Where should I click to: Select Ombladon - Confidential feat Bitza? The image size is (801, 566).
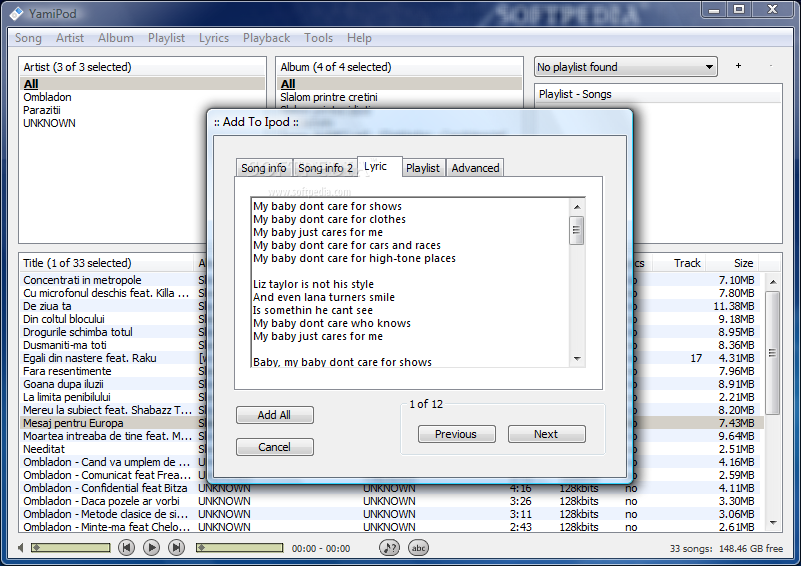coord(105,488)
